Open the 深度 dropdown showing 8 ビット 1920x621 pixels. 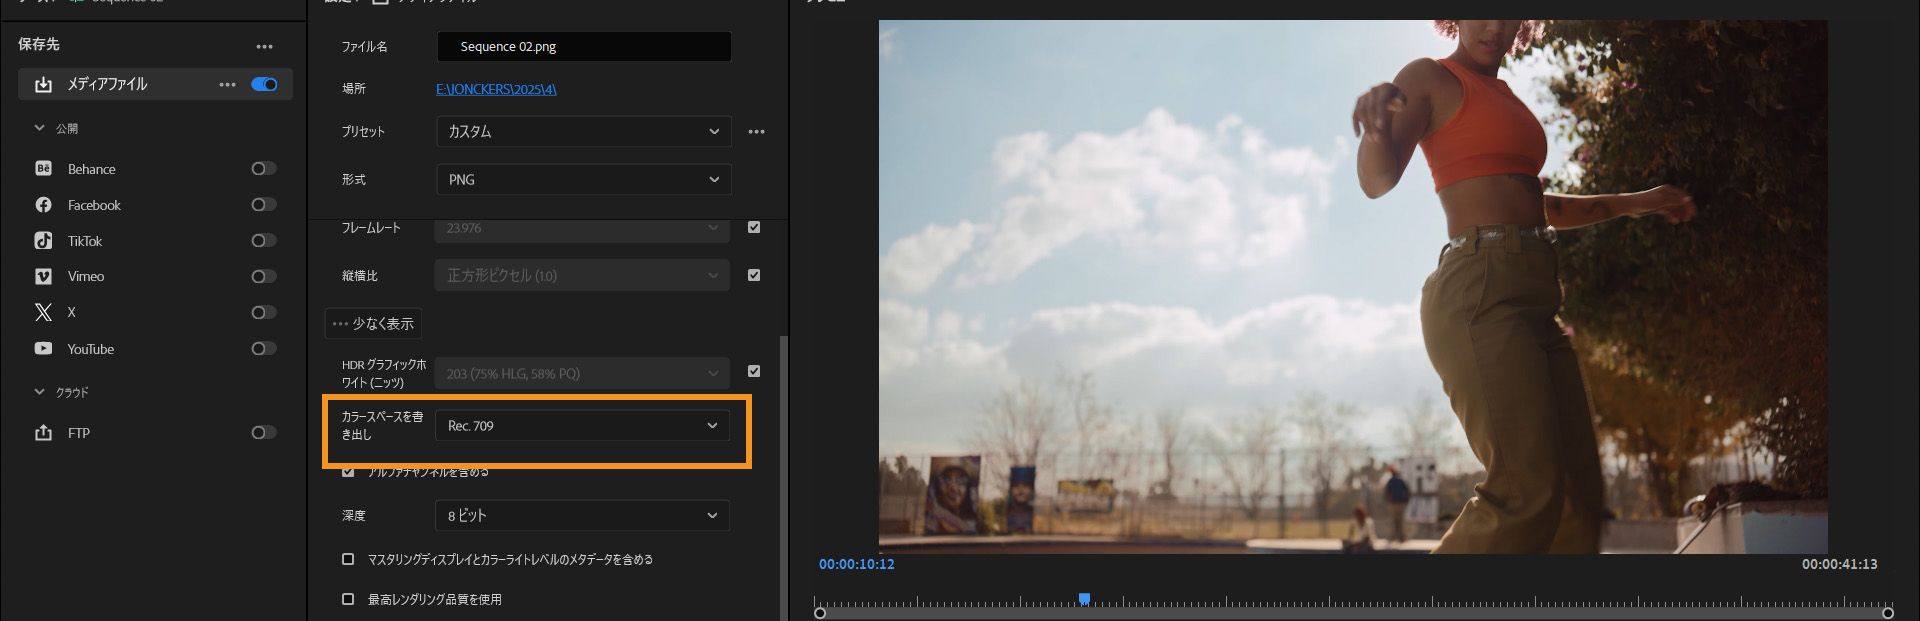[x=583, y=516]
